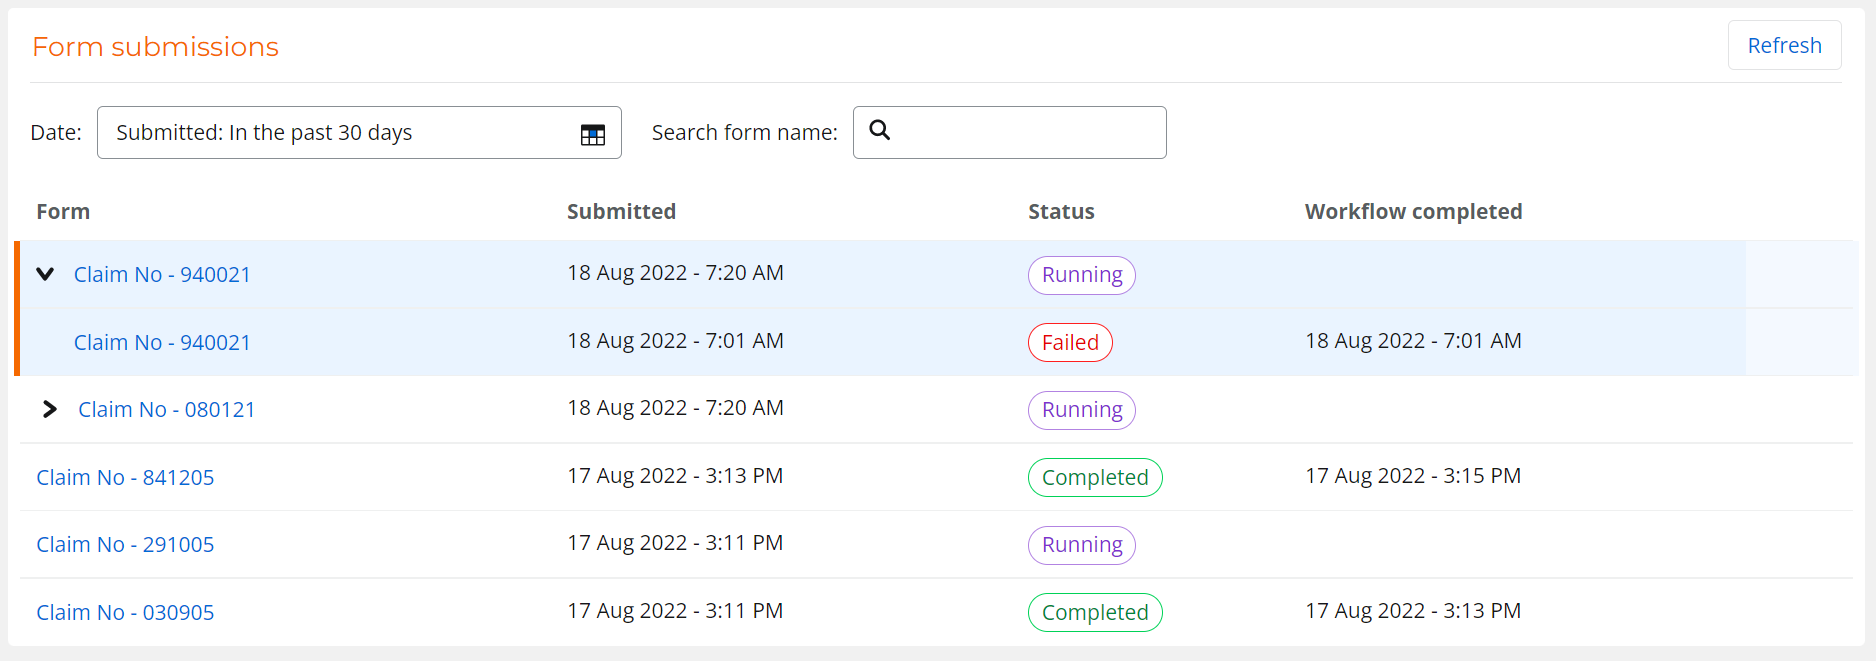The width and height of the screenshot is (1876, 661).
Task: Open Claim No - 030905 link
Action: tap(125, 612)
